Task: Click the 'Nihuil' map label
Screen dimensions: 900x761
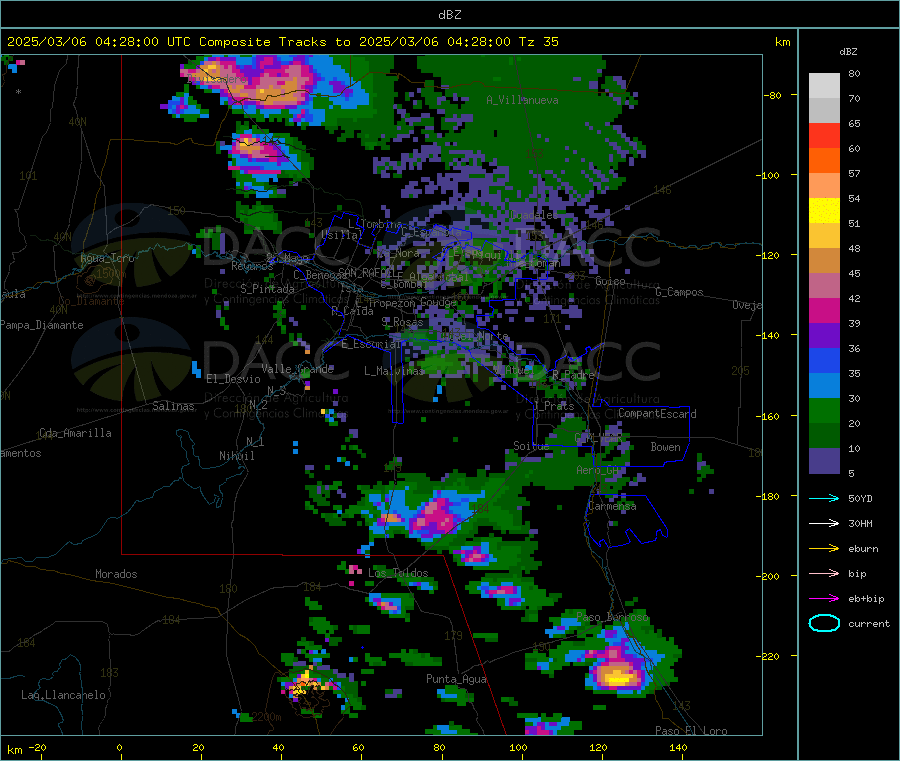Action: pos(236,456)
